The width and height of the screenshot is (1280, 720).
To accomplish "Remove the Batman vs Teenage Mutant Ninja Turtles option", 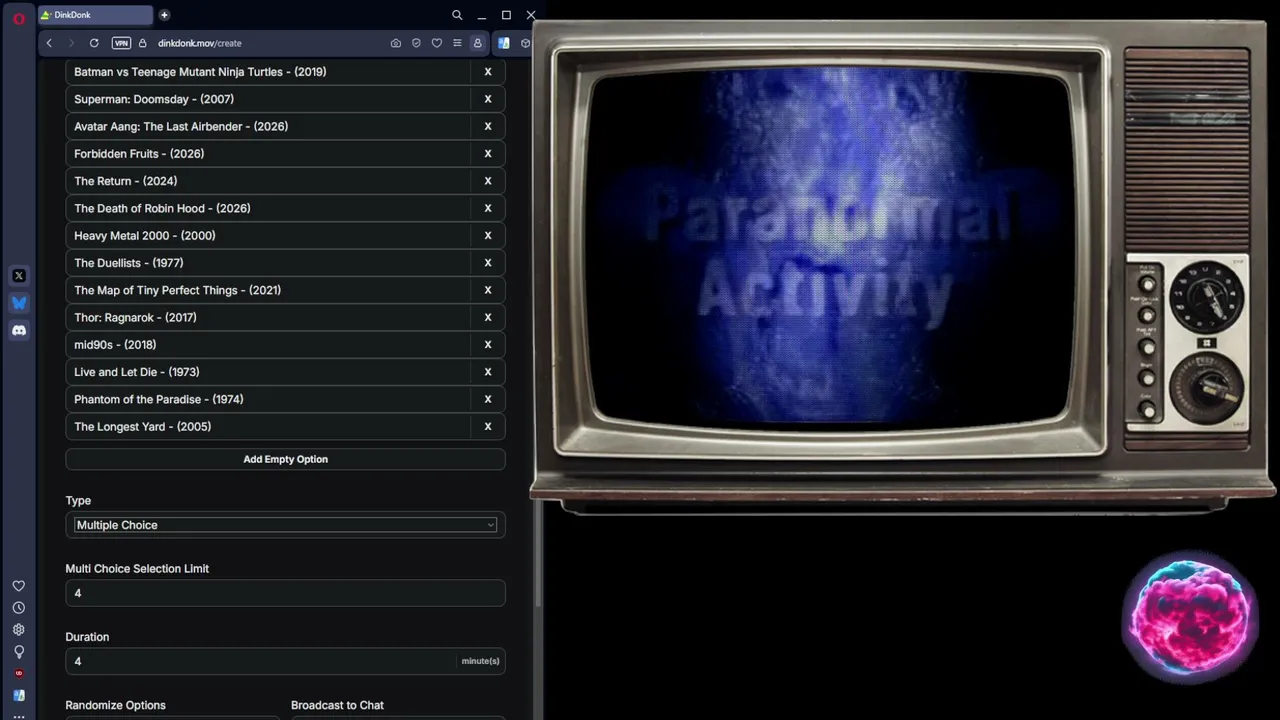I will (488, 72).
